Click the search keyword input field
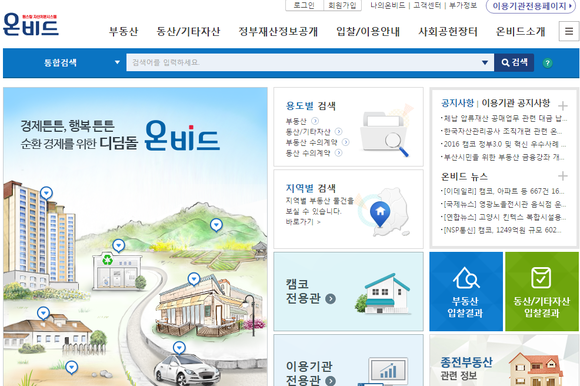580x386 pixels. click(303, 62)
